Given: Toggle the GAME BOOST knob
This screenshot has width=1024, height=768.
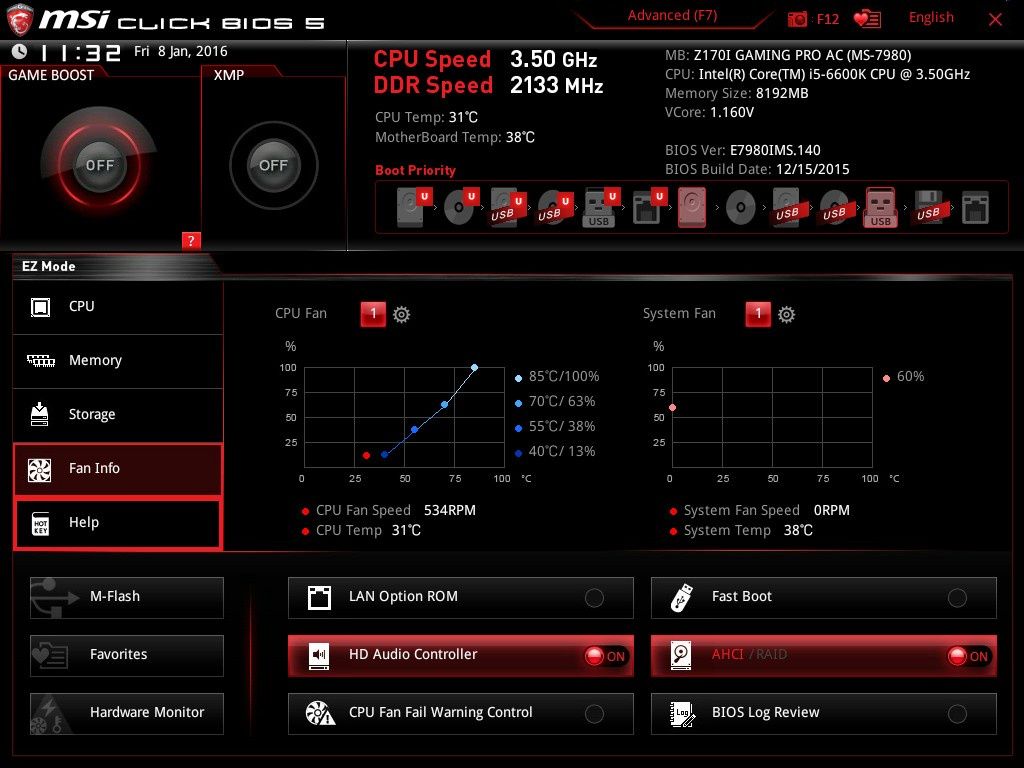Looking at the screenshot, I should click(x=99, y=165).
